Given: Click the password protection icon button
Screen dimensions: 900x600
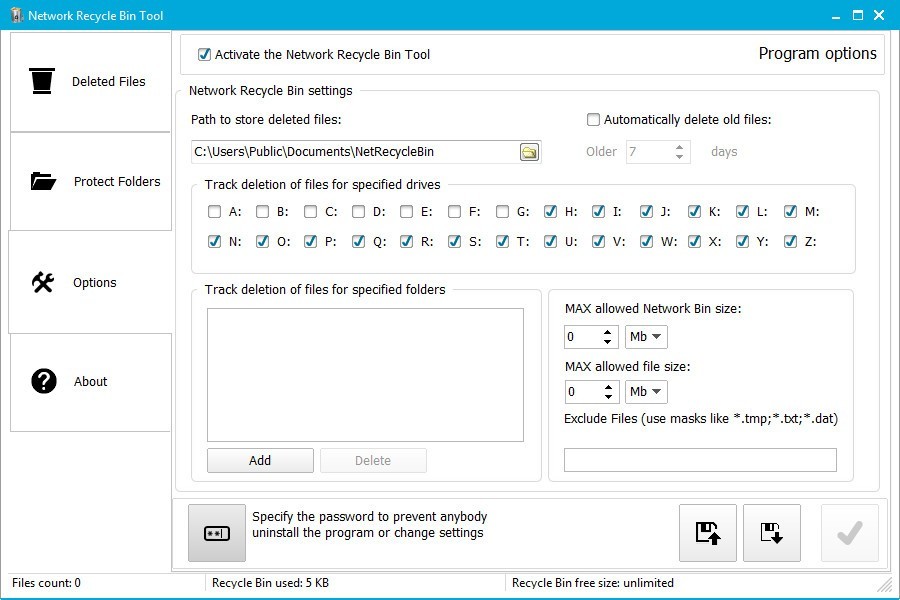Looking at the screenshot, I should (218, 533).
